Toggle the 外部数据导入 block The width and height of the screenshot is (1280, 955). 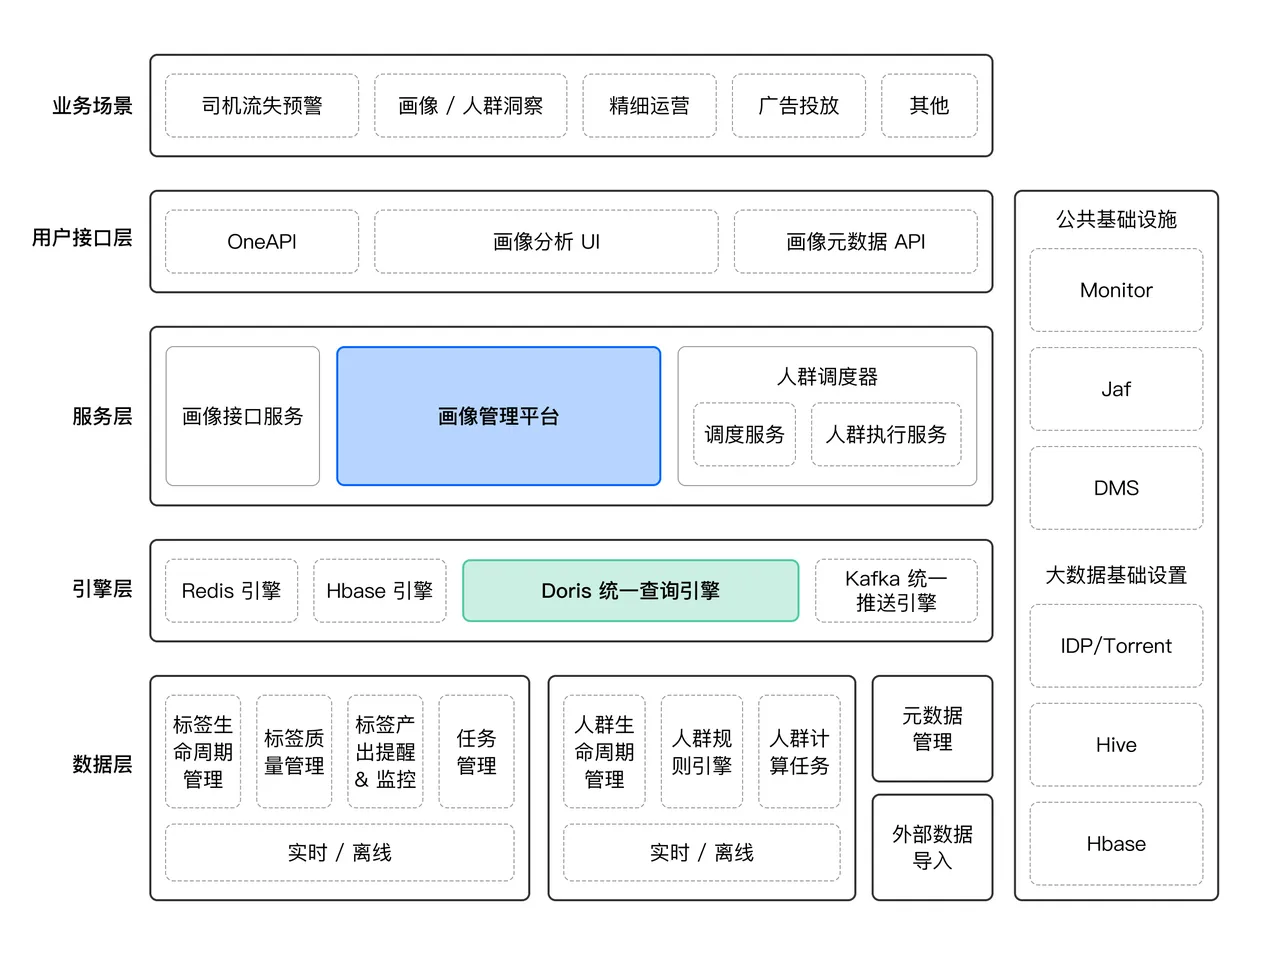tap(932, 846)
